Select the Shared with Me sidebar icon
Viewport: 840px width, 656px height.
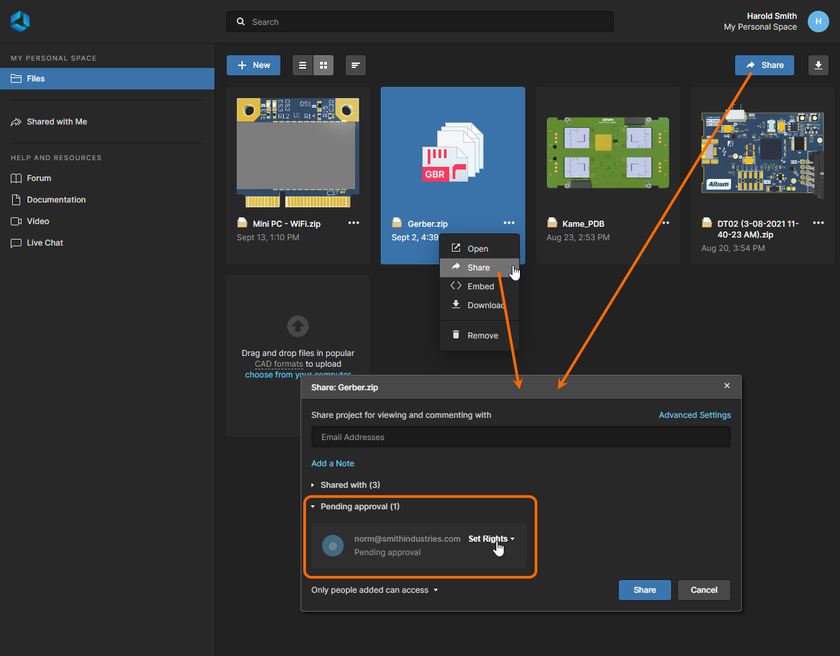point(13,121)
